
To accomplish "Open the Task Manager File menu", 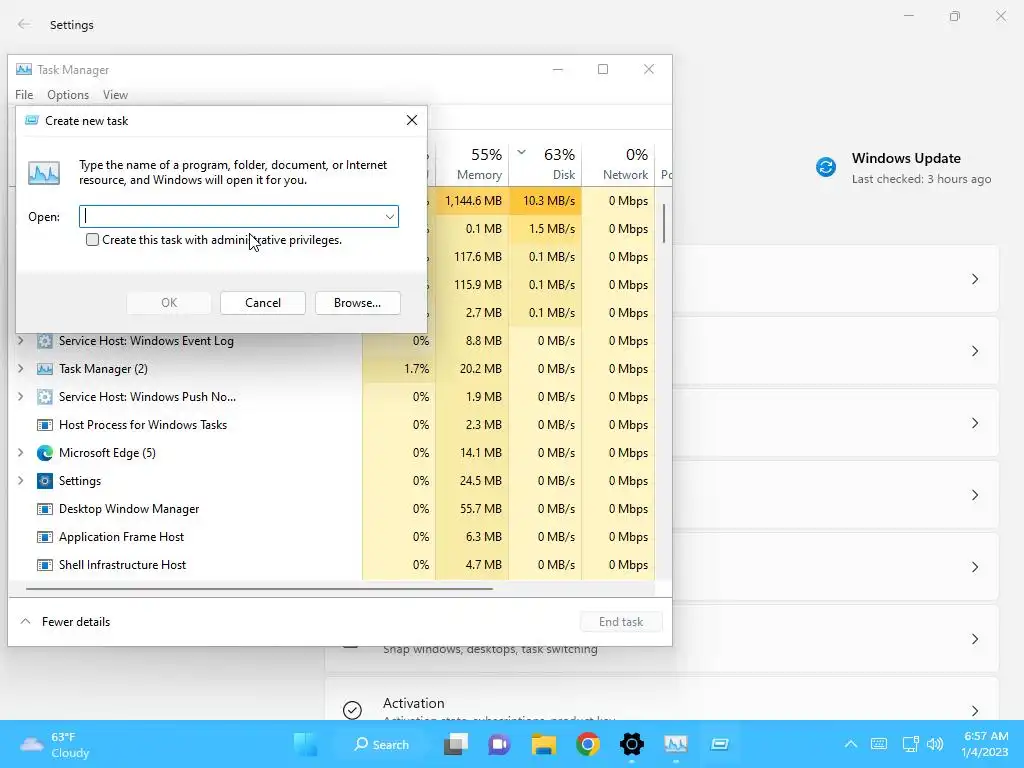I will 24,95.
